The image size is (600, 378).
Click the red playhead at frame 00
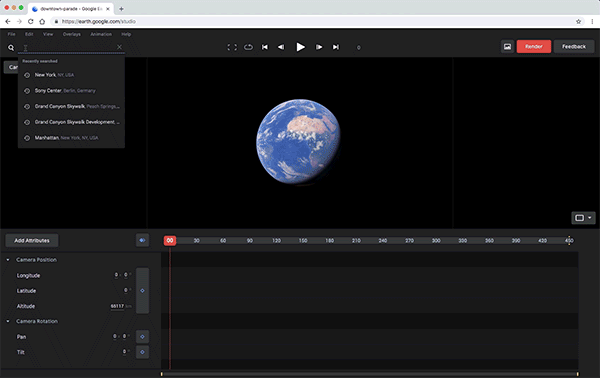point(170,240)
